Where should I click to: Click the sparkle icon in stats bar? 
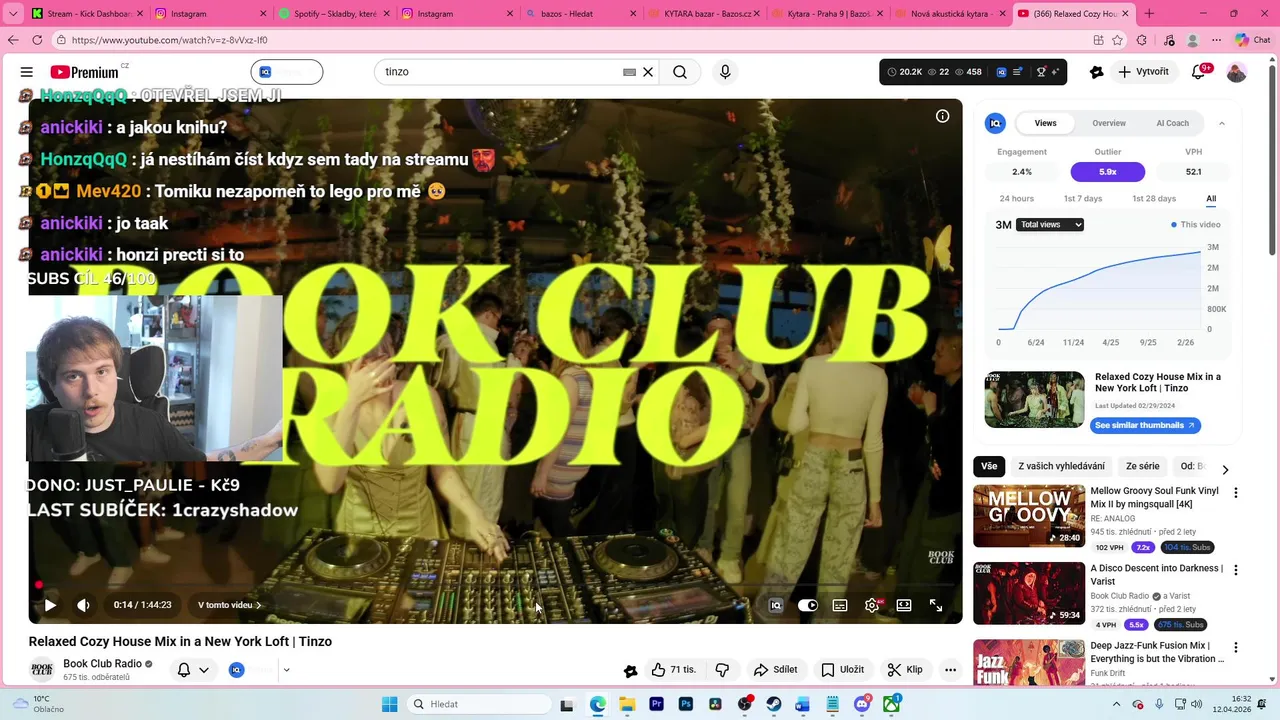tap(1055, 72)
